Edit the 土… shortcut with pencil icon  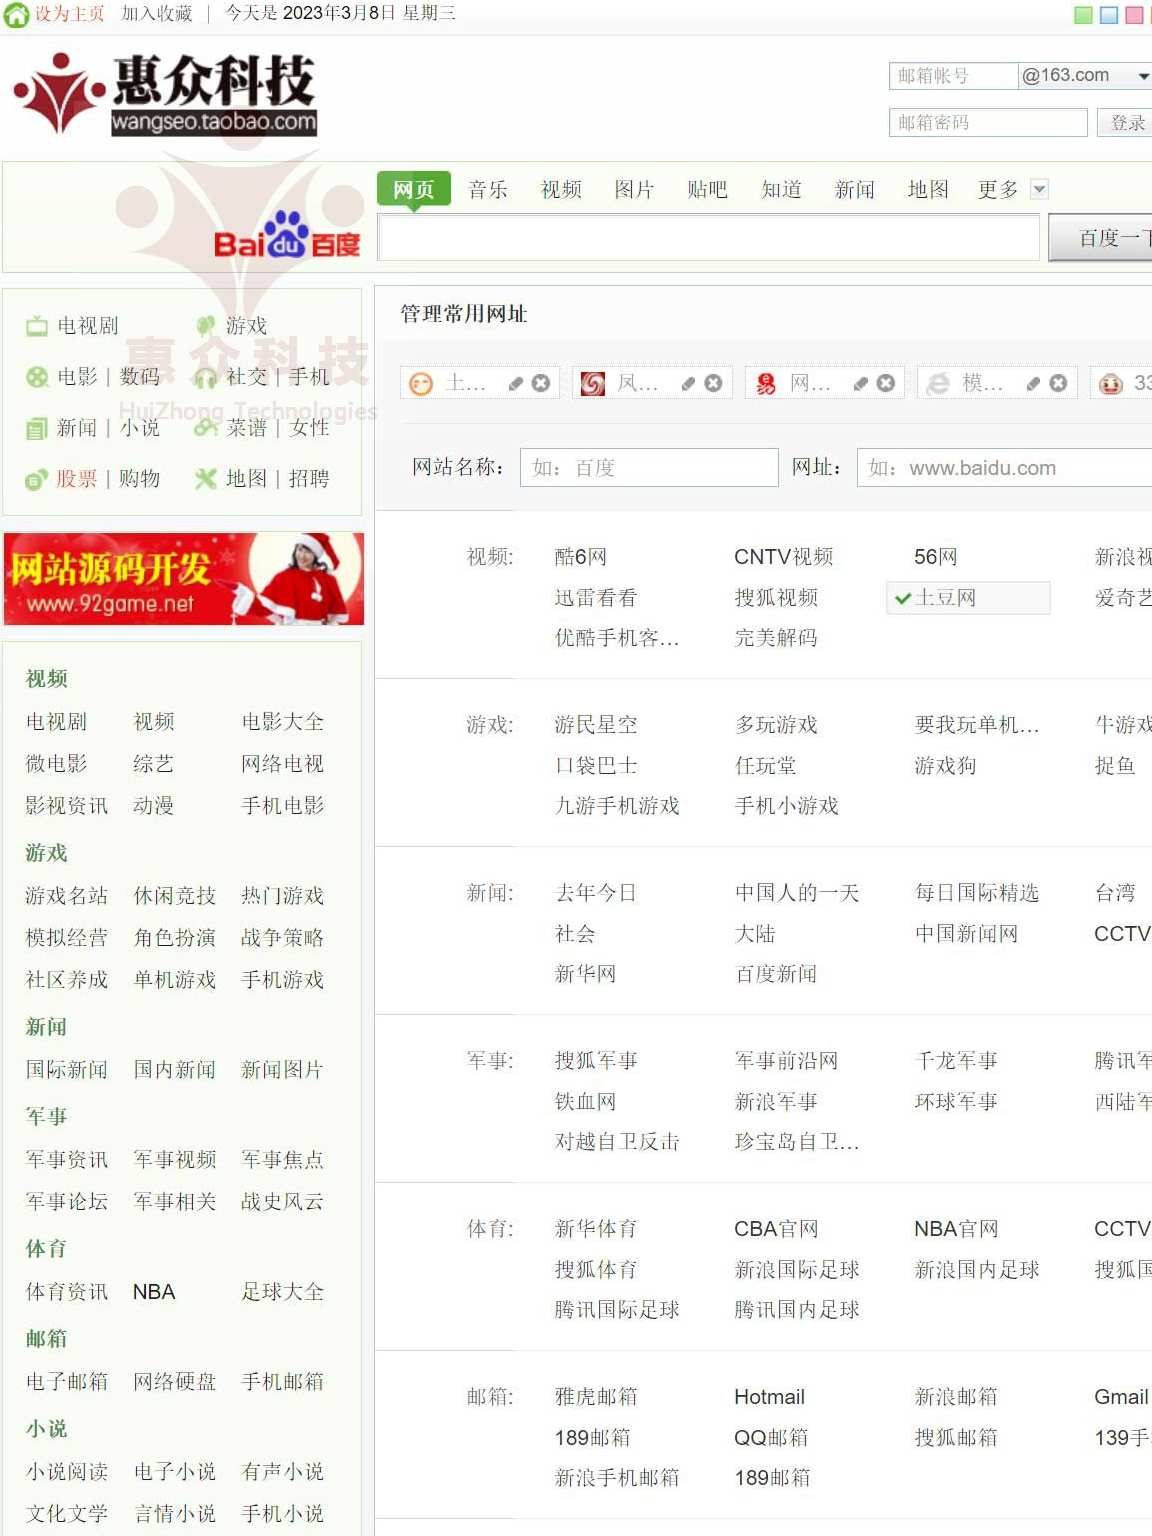click(515, 384)
